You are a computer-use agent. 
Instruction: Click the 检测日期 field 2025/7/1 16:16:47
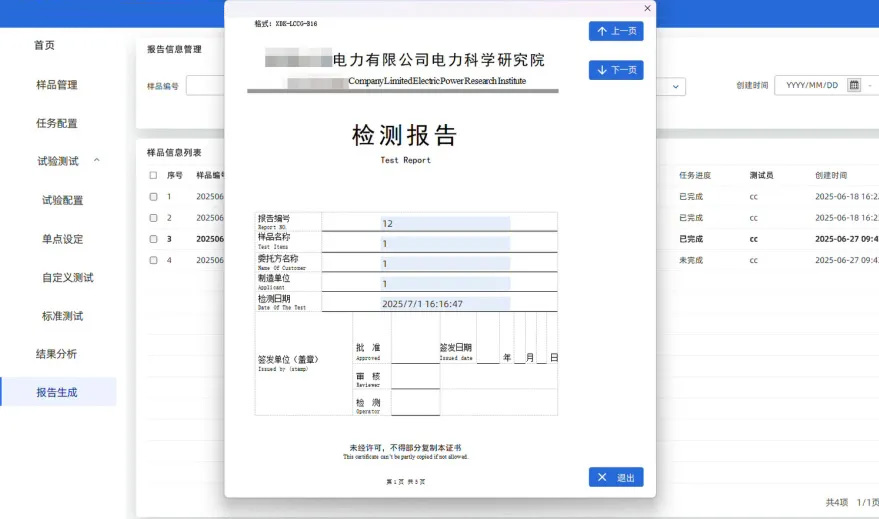[x=445, y=304]
